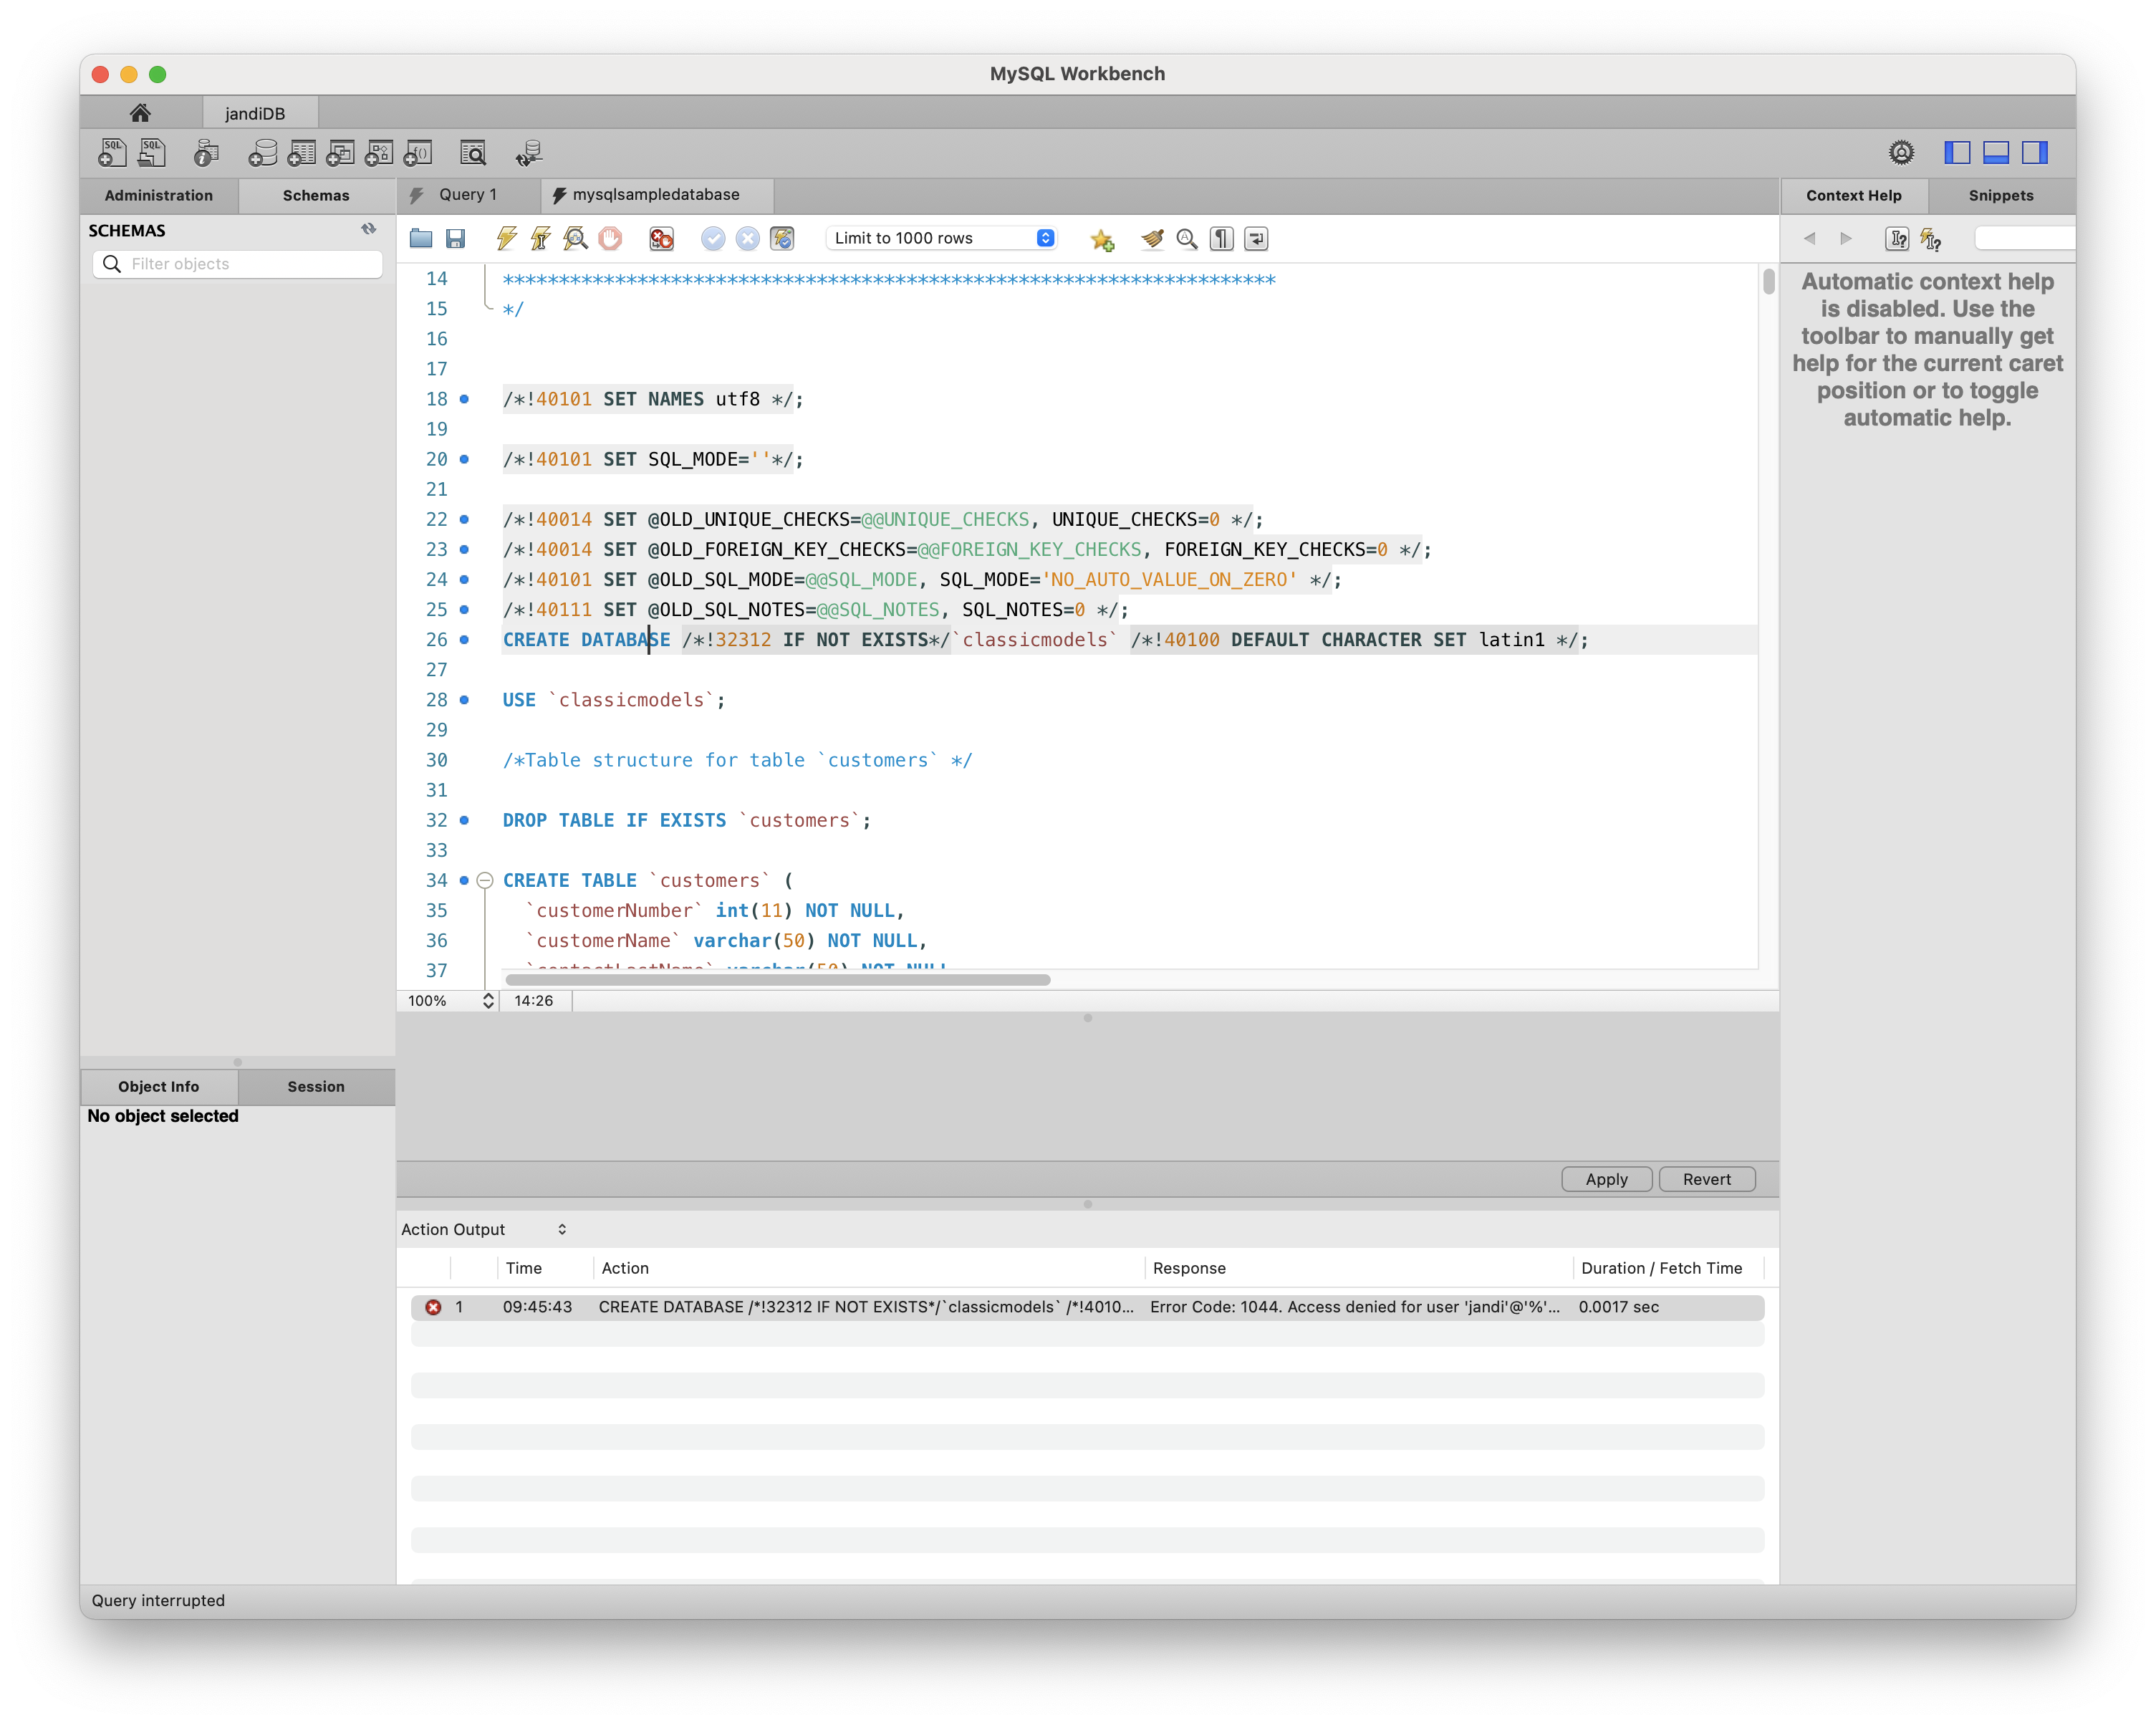Image resolution: width=2156 pixels, height=1725 pixels.
Task: Open find panel magnifier icon
Action: 1187,238
